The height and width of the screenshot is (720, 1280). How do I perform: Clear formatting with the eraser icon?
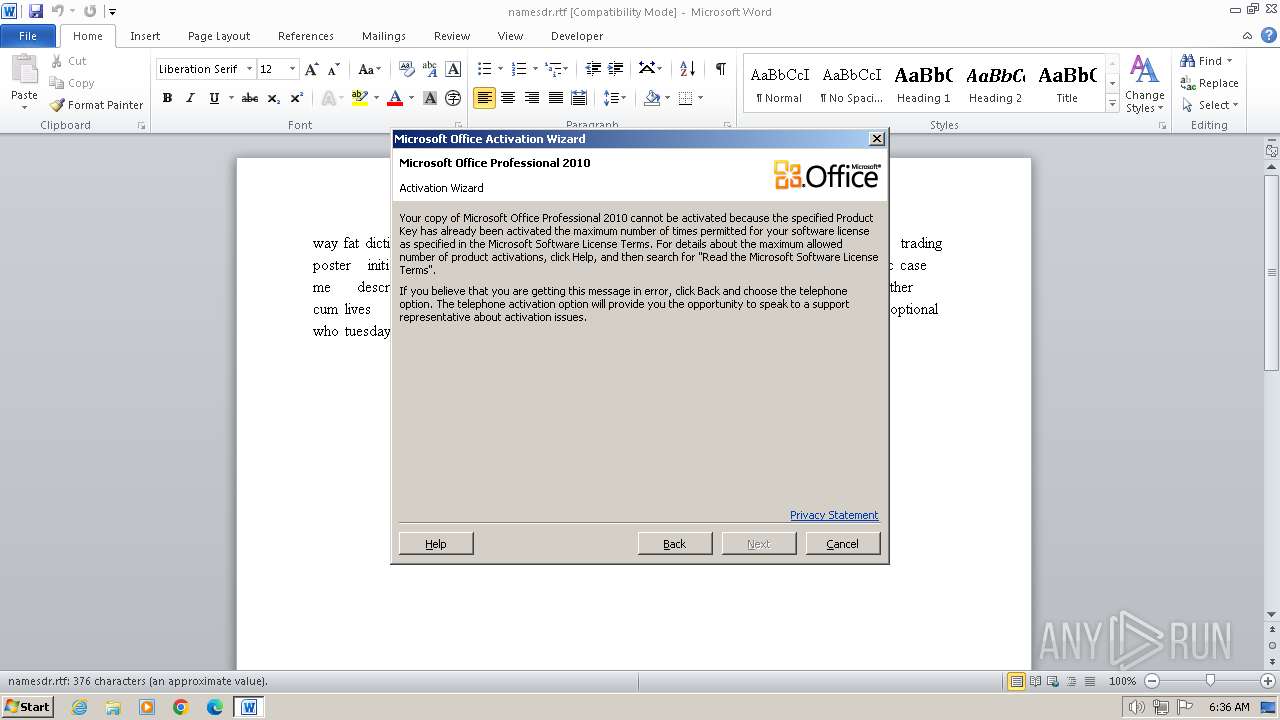click(x=406, y=69)
